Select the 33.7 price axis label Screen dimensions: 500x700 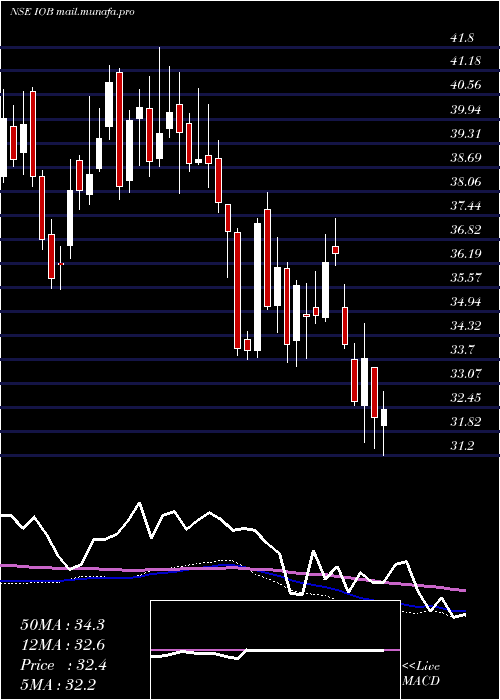pos(462,350)
